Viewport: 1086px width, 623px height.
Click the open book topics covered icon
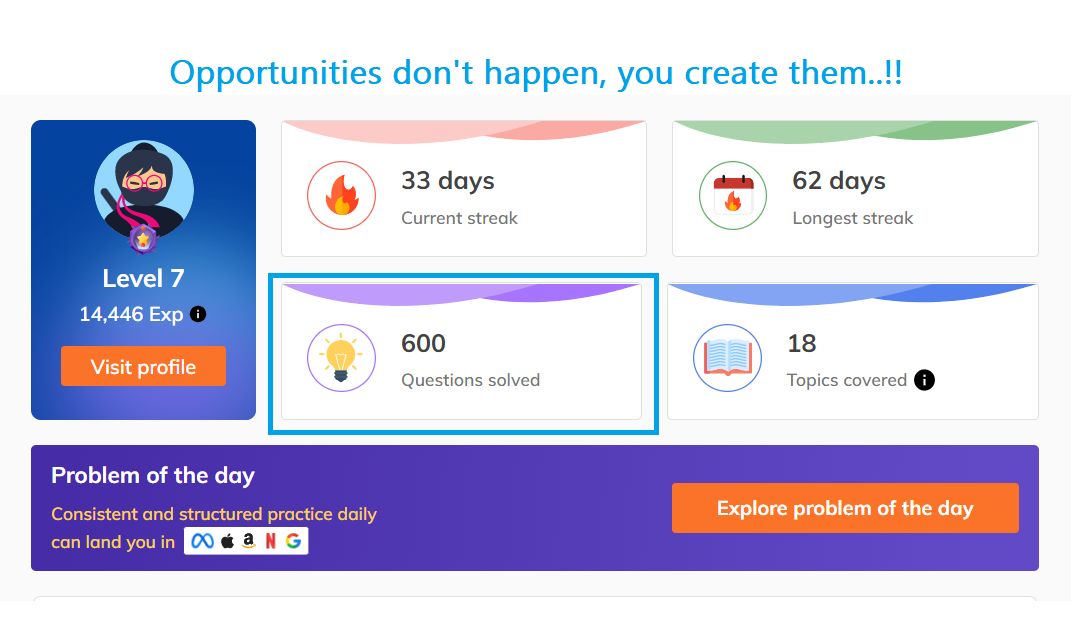click(x=727, y=358)
